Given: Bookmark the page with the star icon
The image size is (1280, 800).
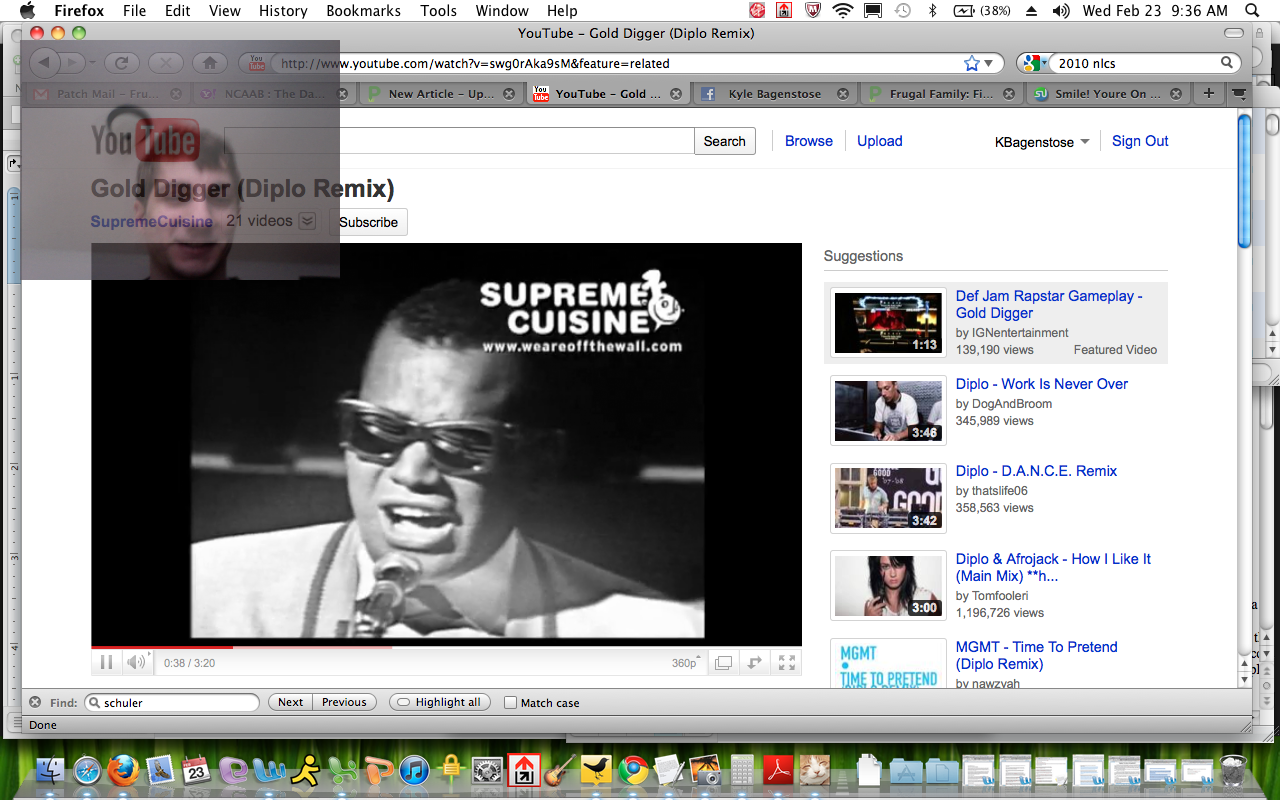Looking at the screenshot, I should coord(971,63).
